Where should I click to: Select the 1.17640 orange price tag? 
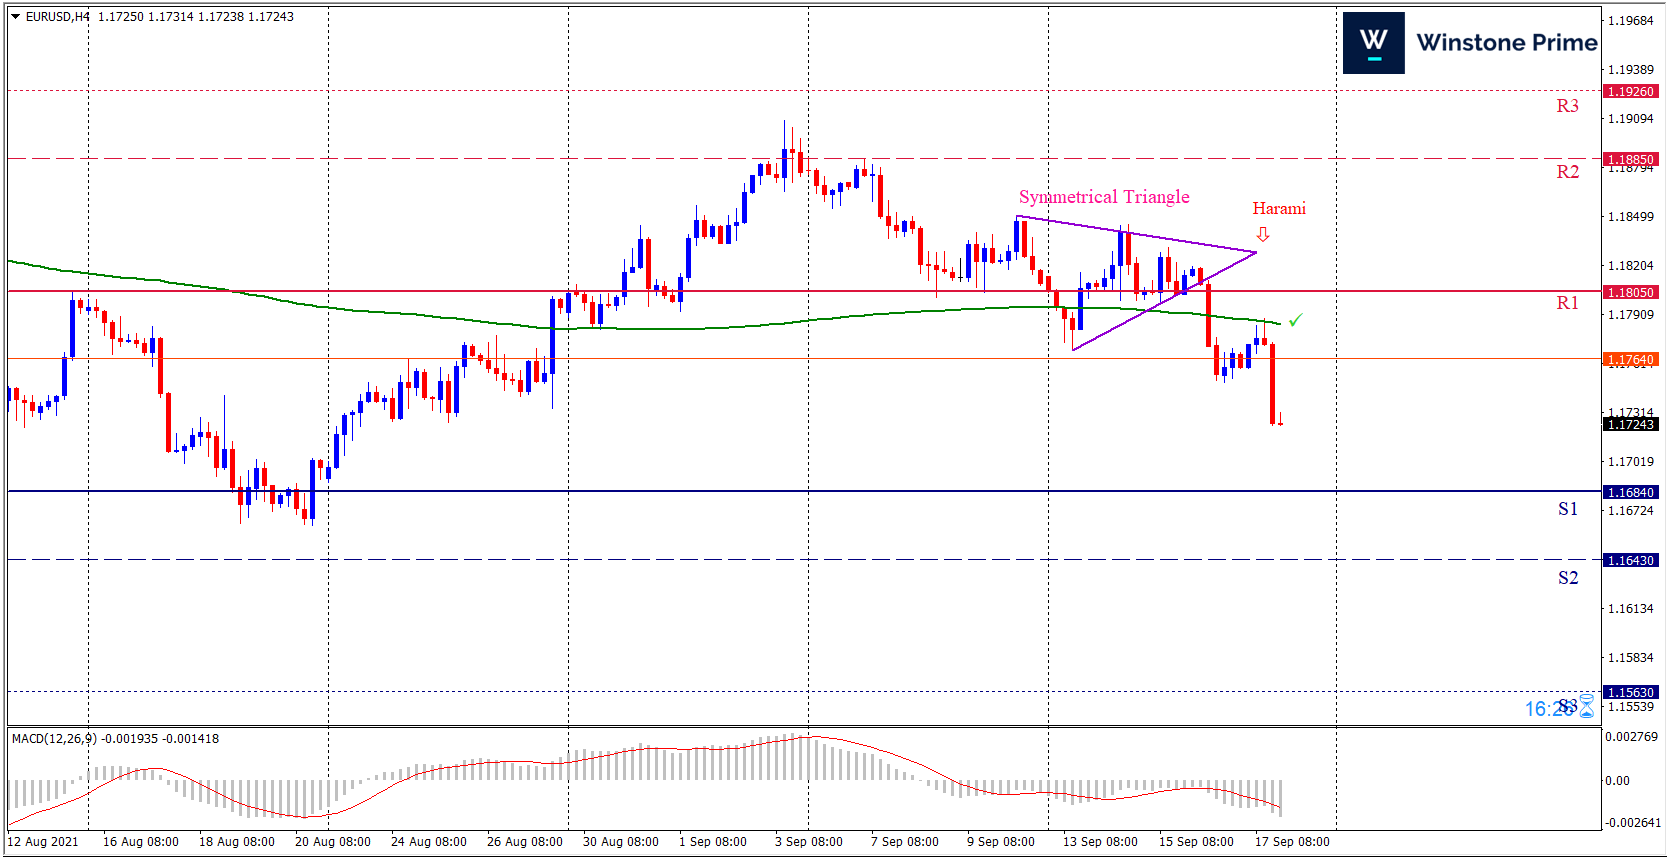coord(1630,359)
